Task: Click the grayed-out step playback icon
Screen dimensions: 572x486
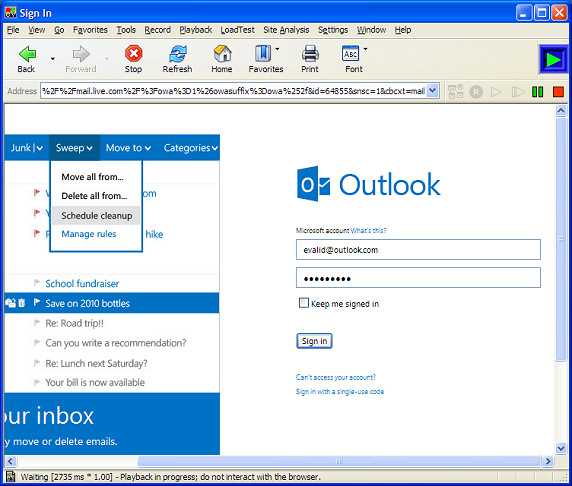Action: pos(517,92)
